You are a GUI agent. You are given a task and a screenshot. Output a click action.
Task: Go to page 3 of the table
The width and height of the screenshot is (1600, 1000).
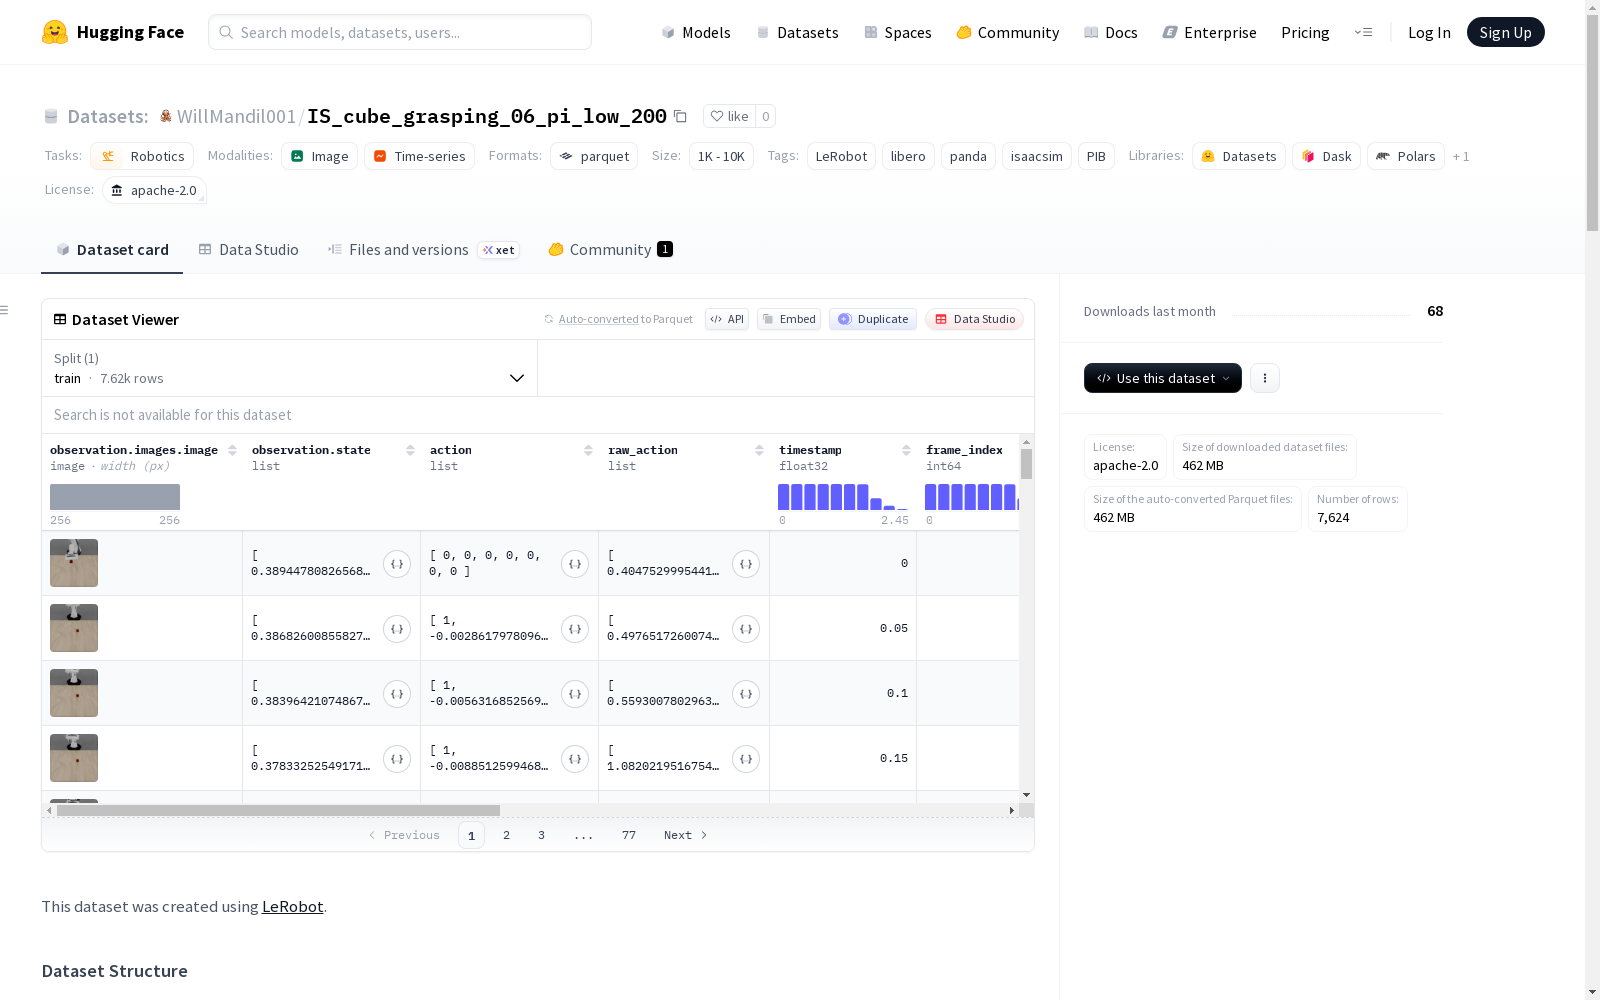(542, 835)
